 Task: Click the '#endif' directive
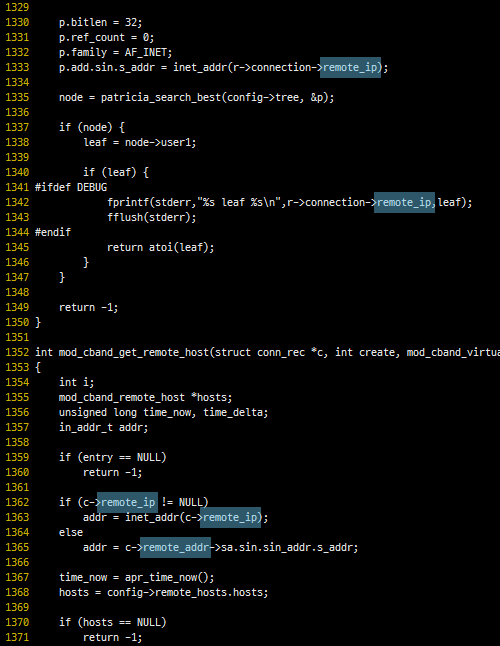53,232
